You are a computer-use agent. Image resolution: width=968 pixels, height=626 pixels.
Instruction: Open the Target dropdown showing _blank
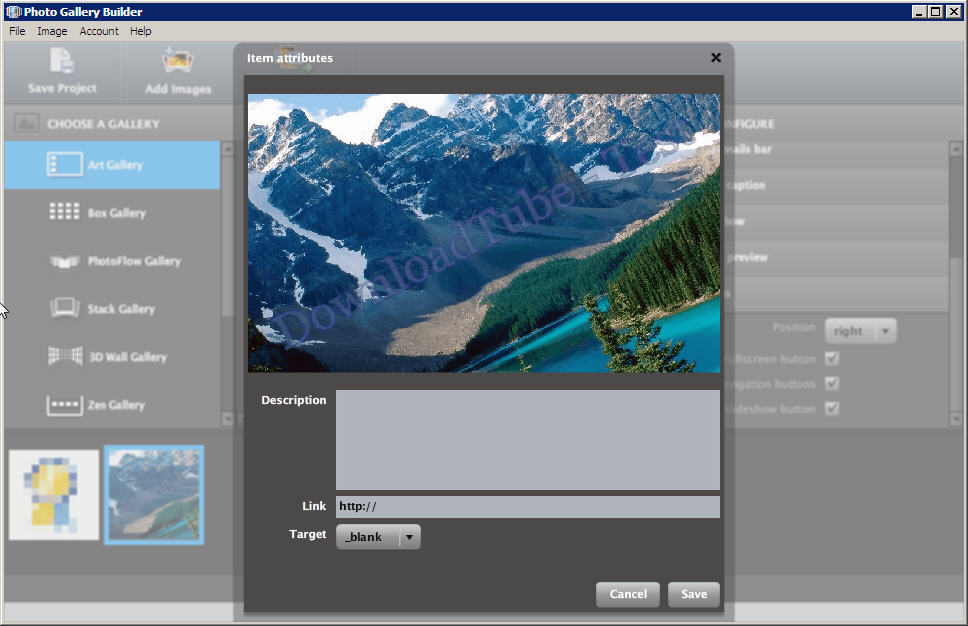click(x=378, y=536)
